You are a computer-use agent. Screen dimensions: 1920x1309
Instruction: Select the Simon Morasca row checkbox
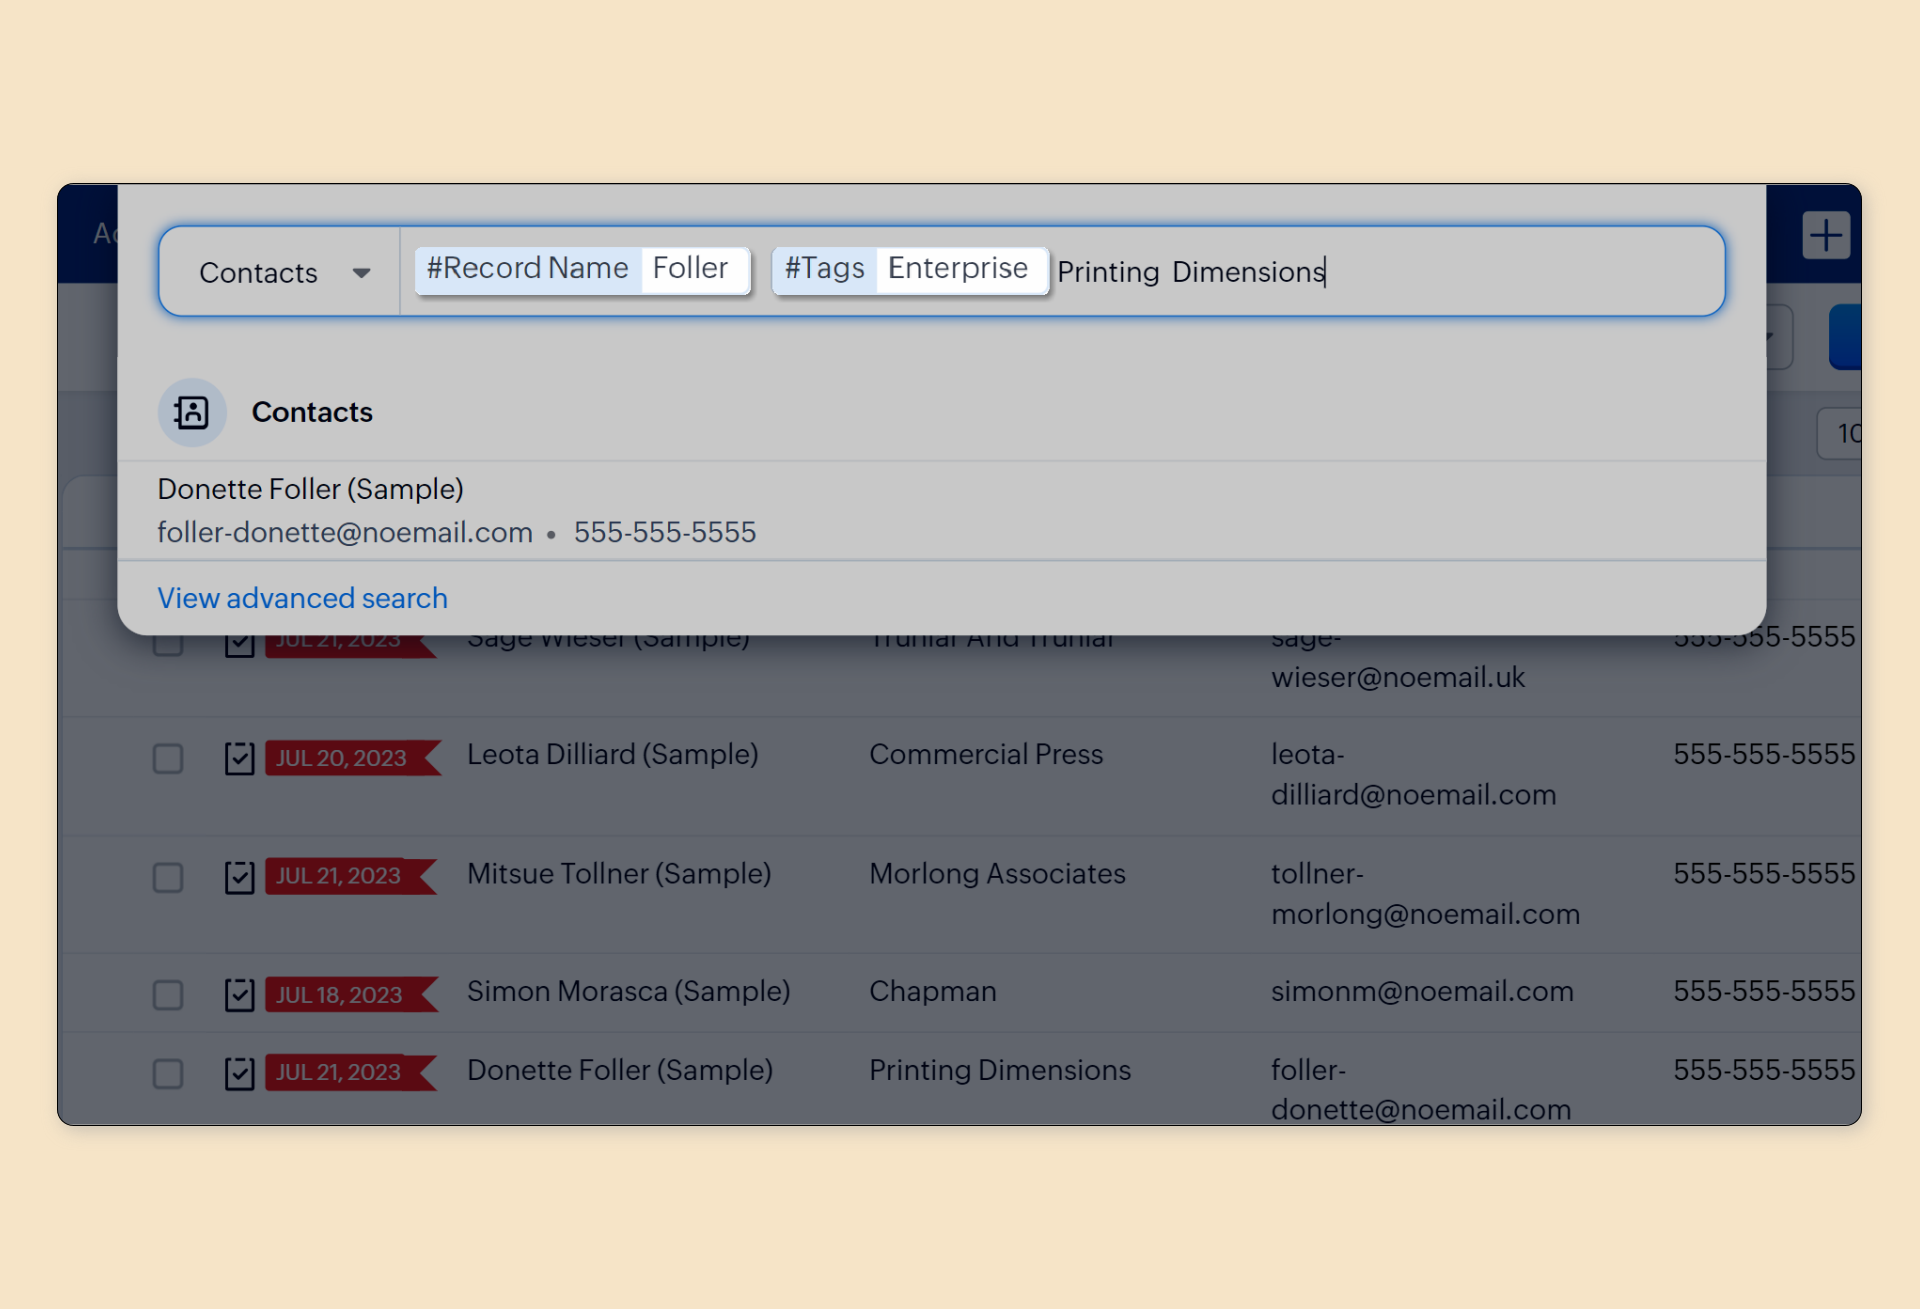168,995
